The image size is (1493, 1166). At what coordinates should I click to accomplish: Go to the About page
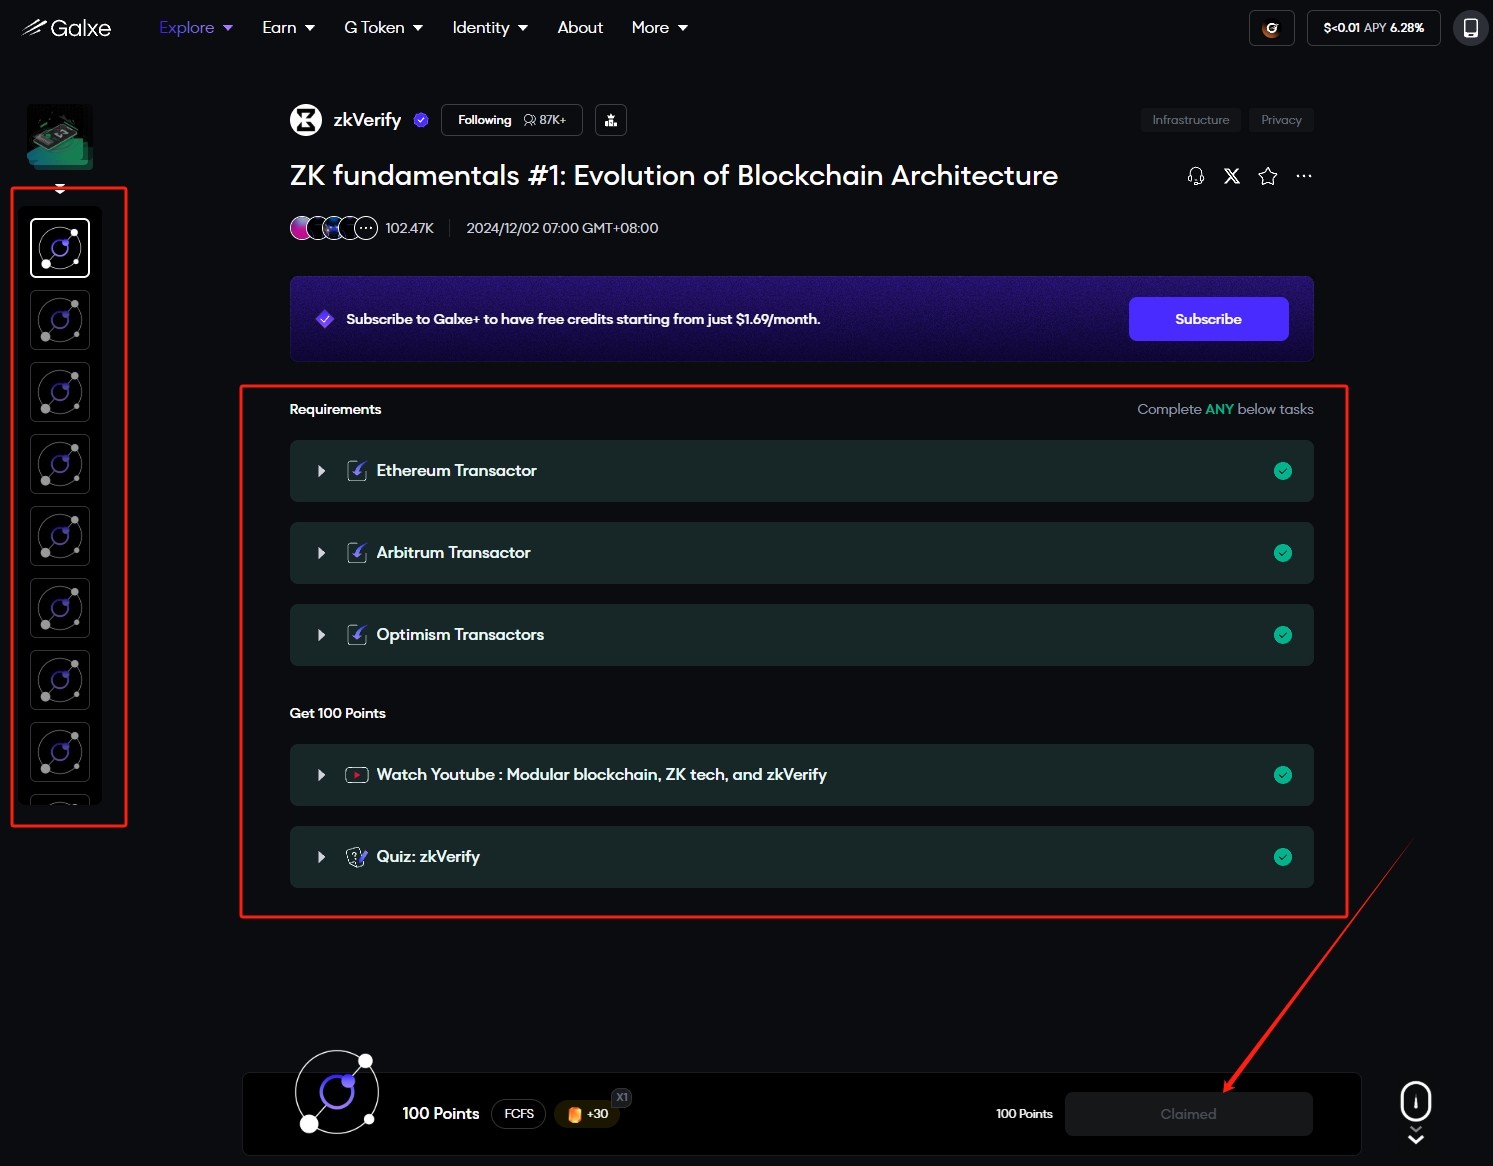579,28
